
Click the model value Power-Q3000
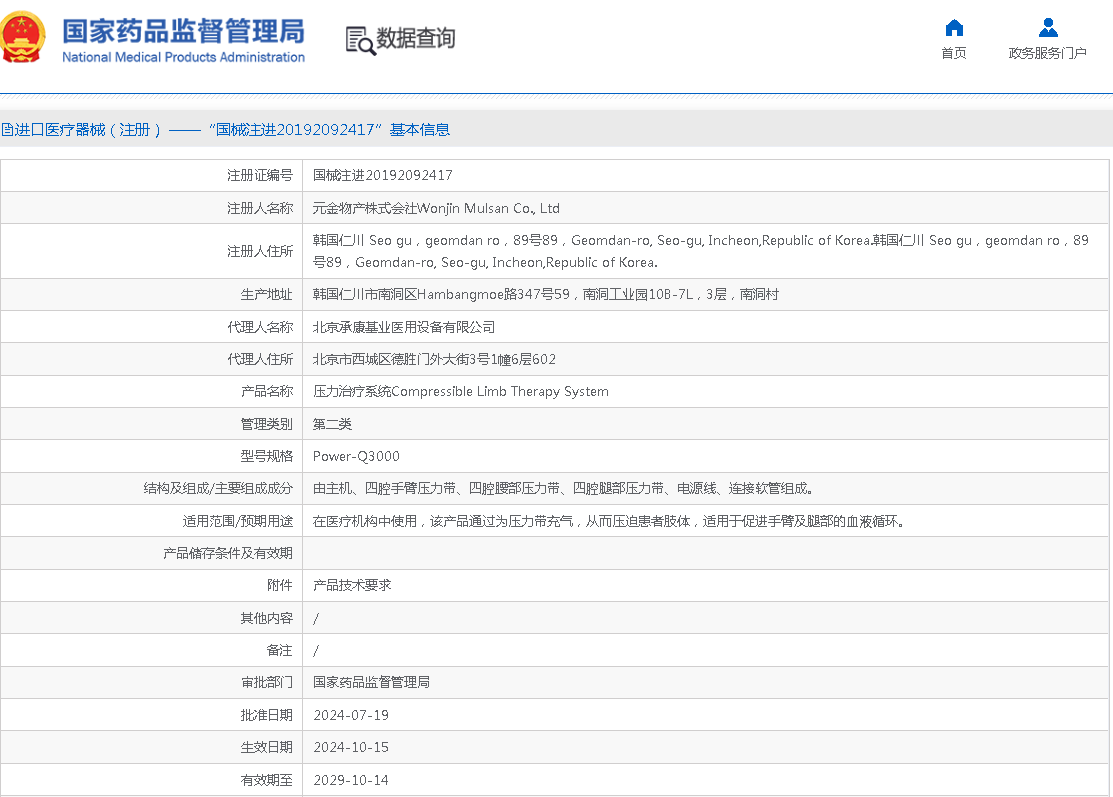[356, 456]
